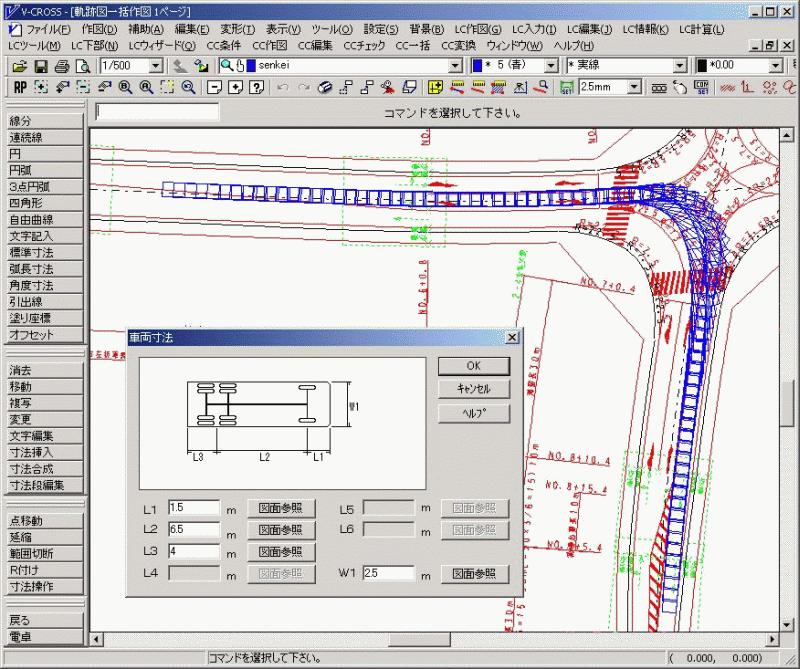Click the Print Preview icon
This screenshot has width=800, height=669.
(82, 65)
